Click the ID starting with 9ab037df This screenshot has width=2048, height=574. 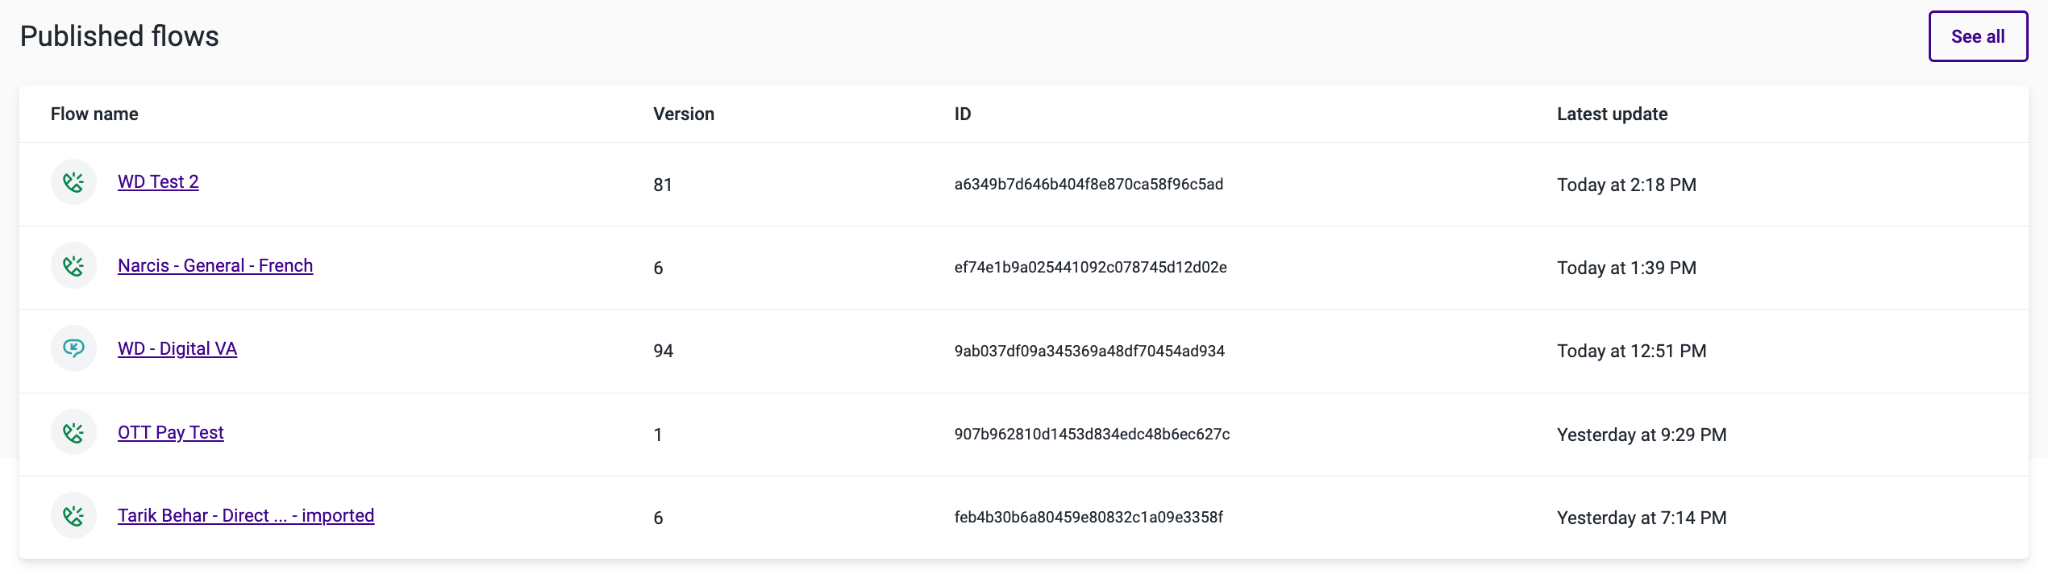click(x=1089, y=351)
